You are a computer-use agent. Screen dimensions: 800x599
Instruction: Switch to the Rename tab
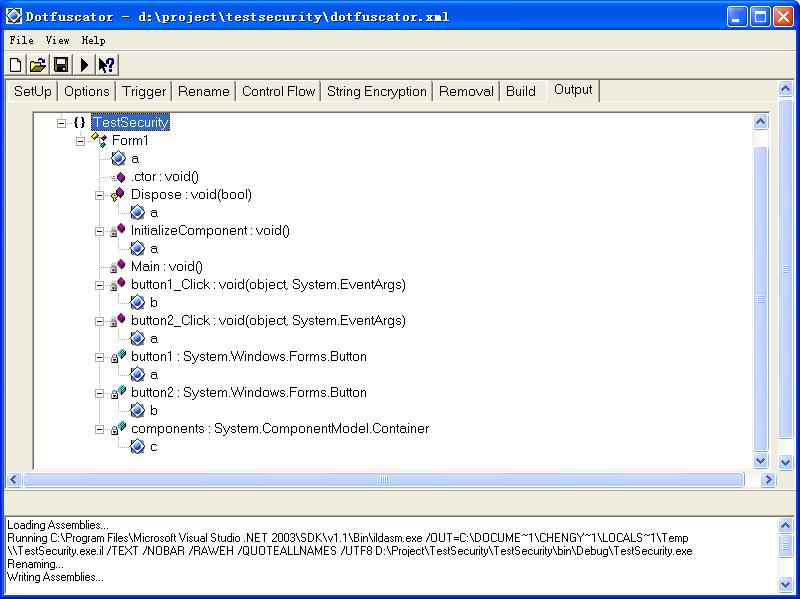[203, 91]
